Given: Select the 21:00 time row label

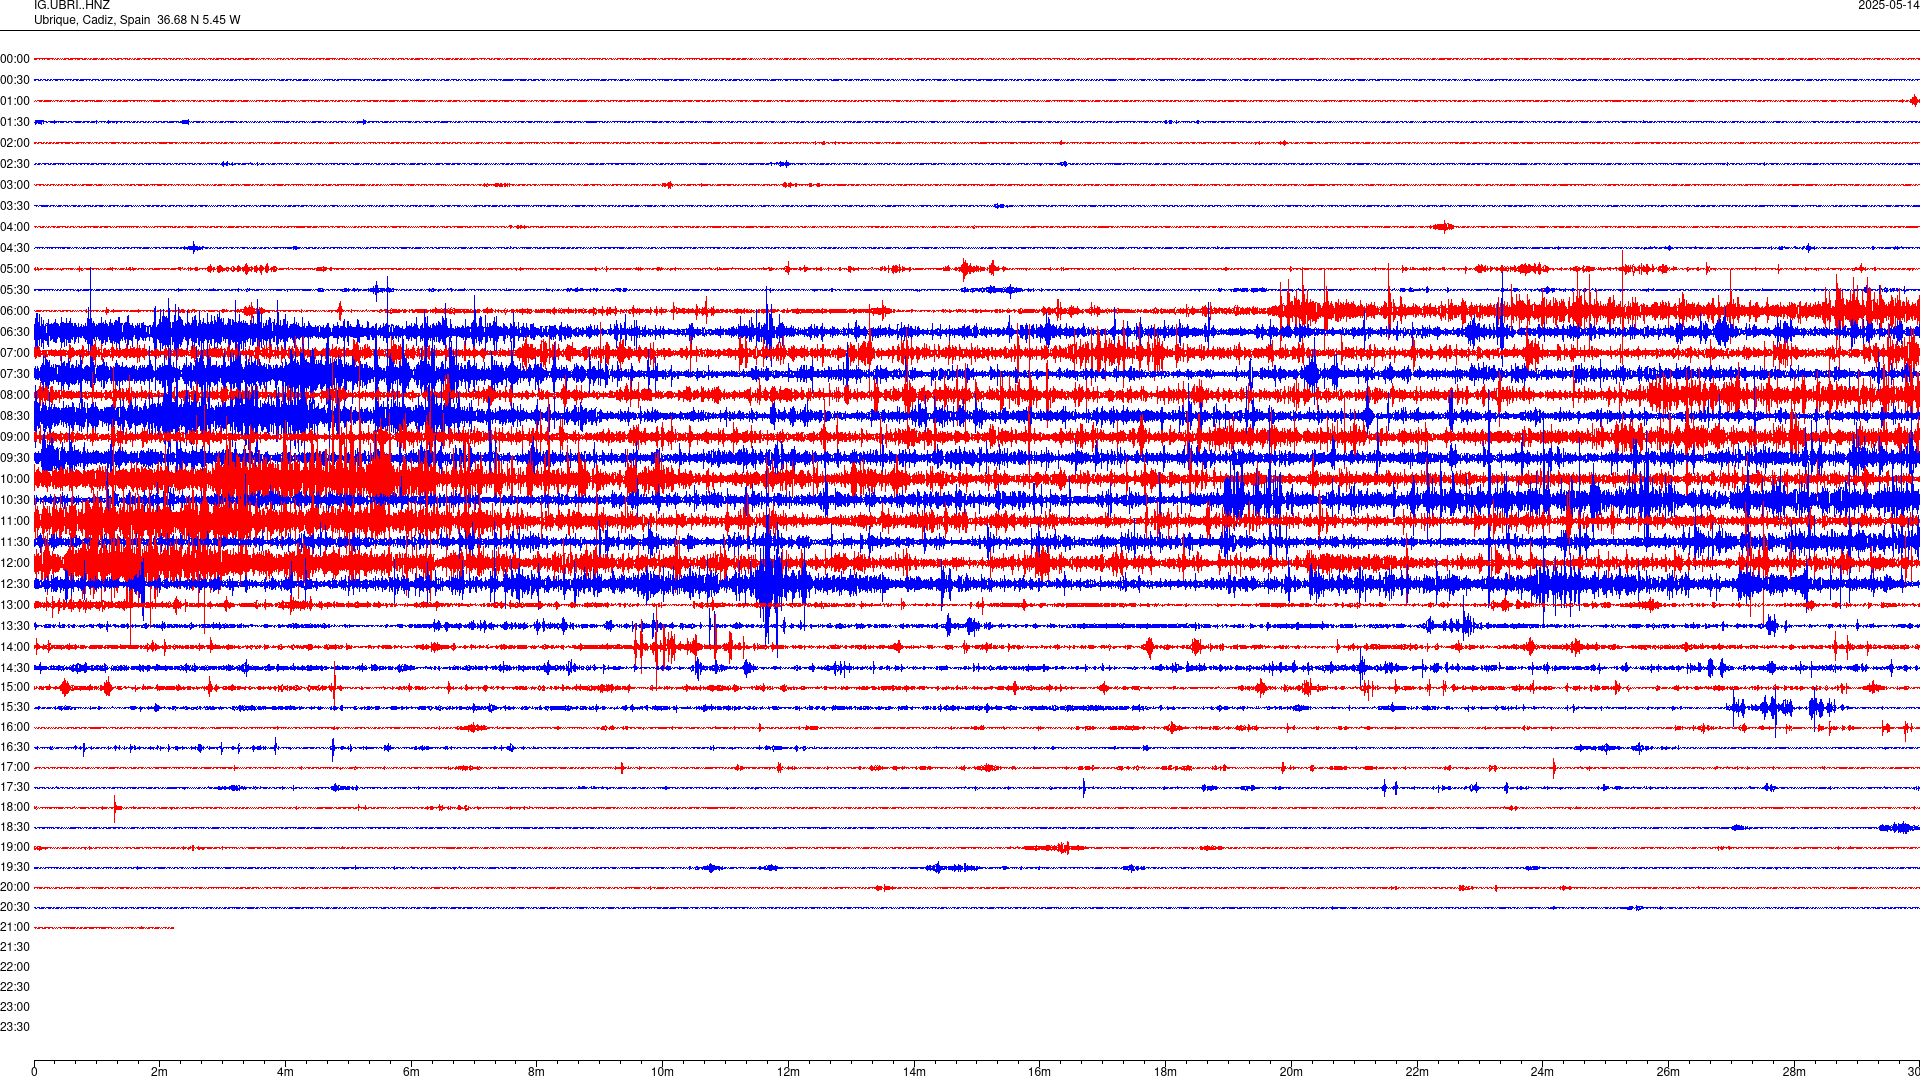Looking at the screenshot, I should (x=15, y=927).
